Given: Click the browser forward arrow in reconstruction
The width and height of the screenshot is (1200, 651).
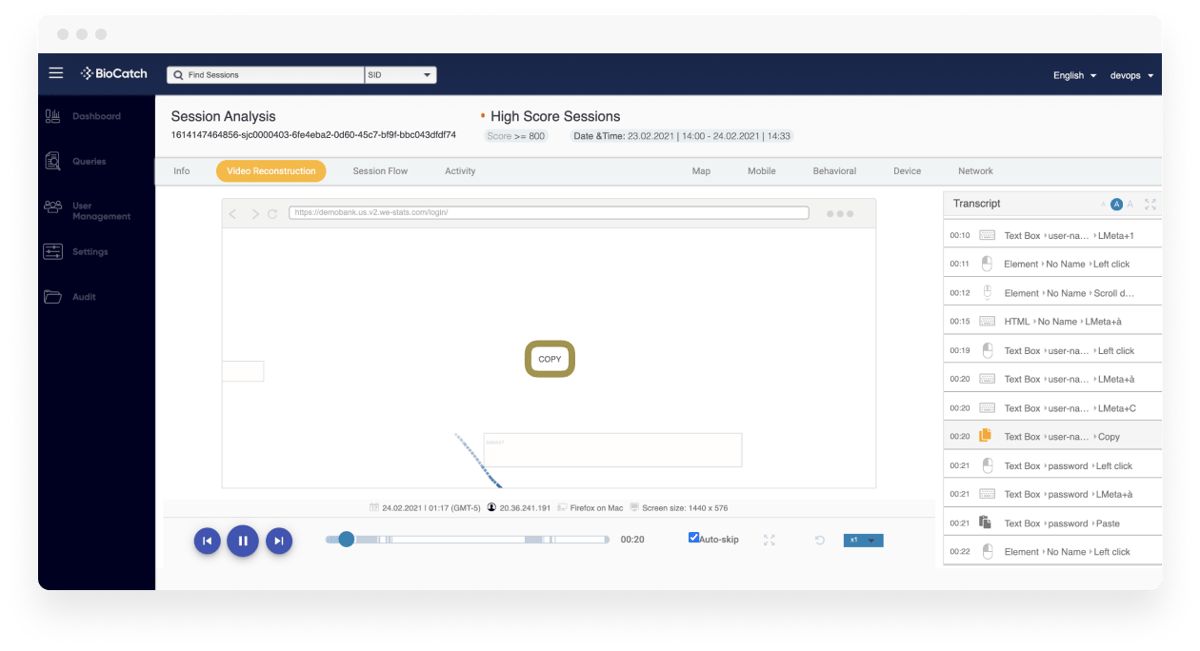Looking at the screenshot, I should (x=255, y=214).
